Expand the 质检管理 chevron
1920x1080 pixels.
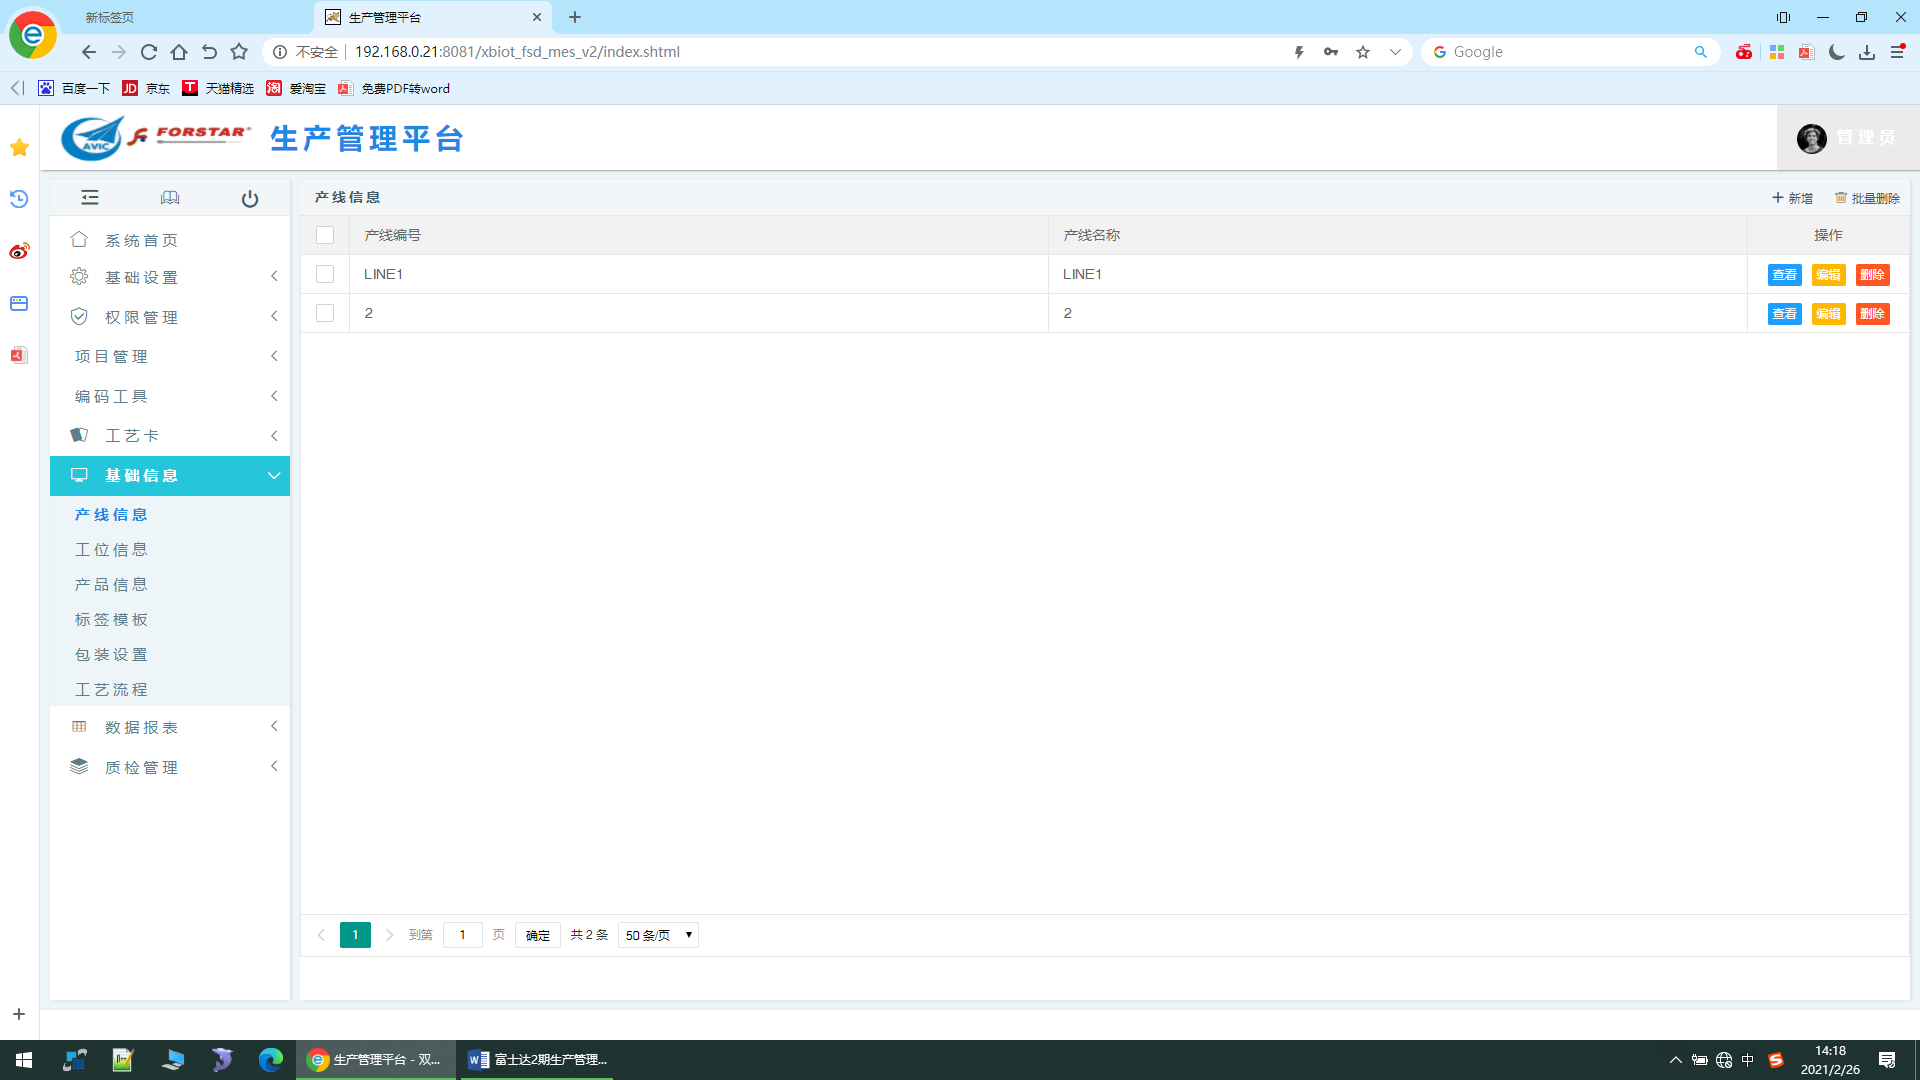coord(274,766)
